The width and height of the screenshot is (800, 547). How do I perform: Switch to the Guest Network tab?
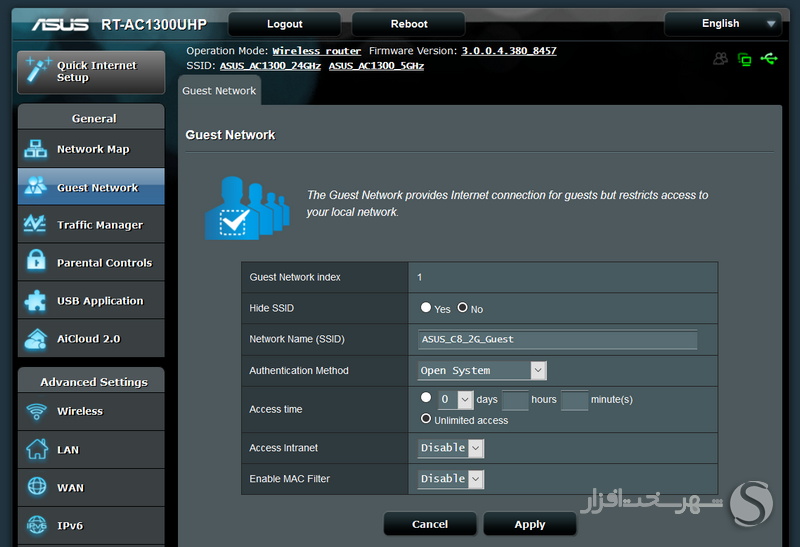pyautogui.click(x=219, y=91)
